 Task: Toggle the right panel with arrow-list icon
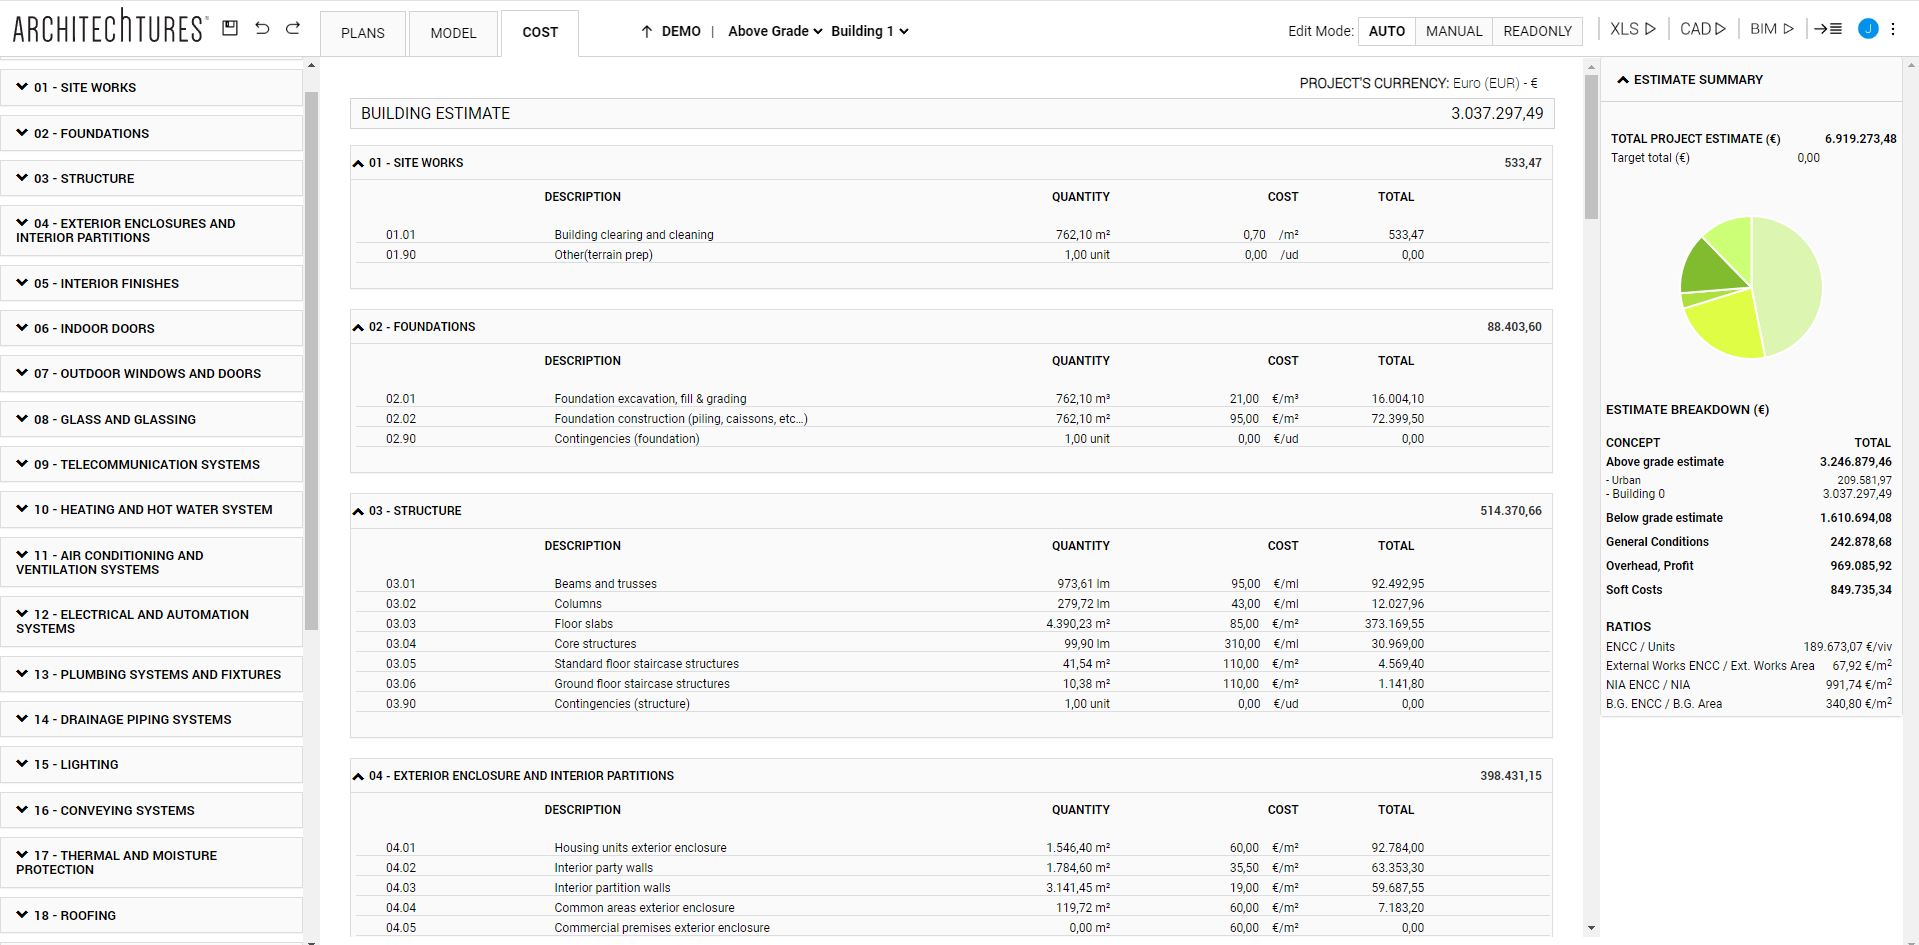pos(1828,29)
